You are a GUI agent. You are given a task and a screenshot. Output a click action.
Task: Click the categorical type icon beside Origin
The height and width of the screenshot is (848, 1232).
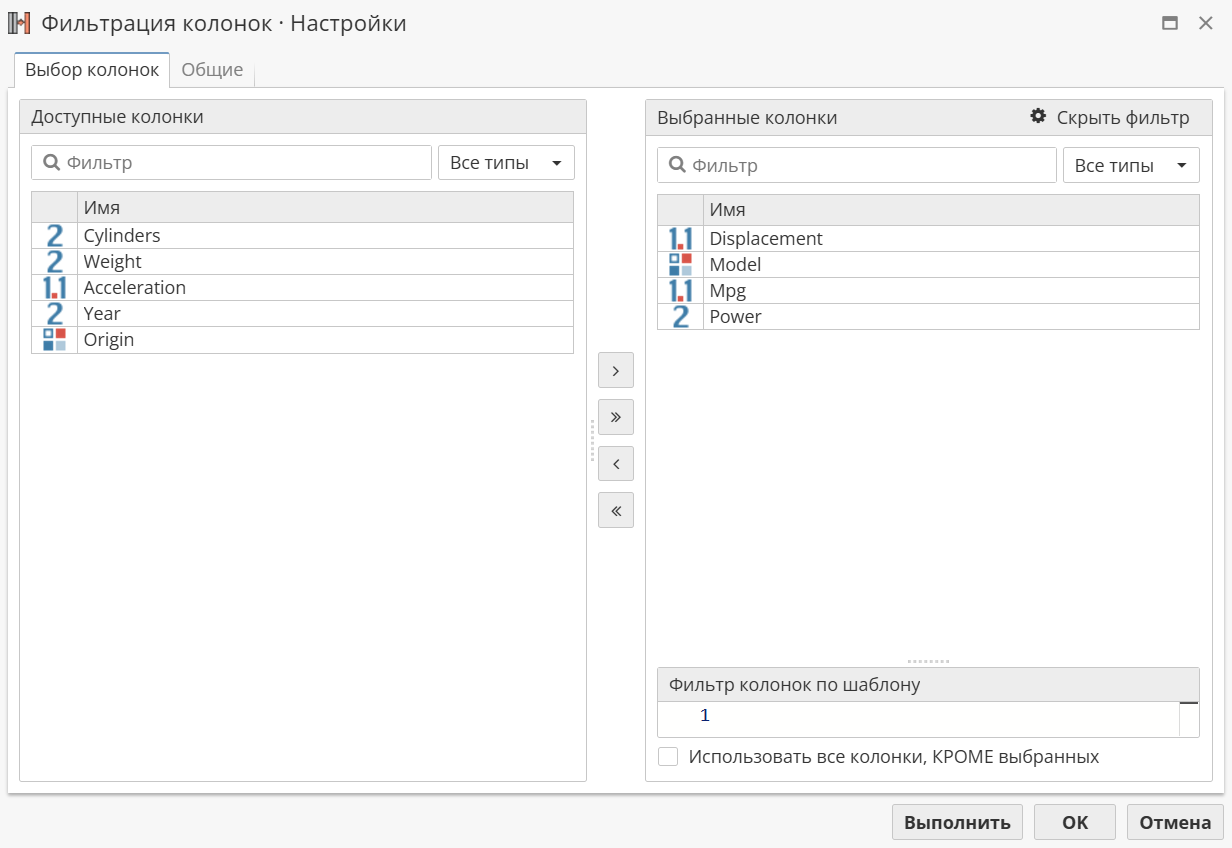(x=54, y=340)
